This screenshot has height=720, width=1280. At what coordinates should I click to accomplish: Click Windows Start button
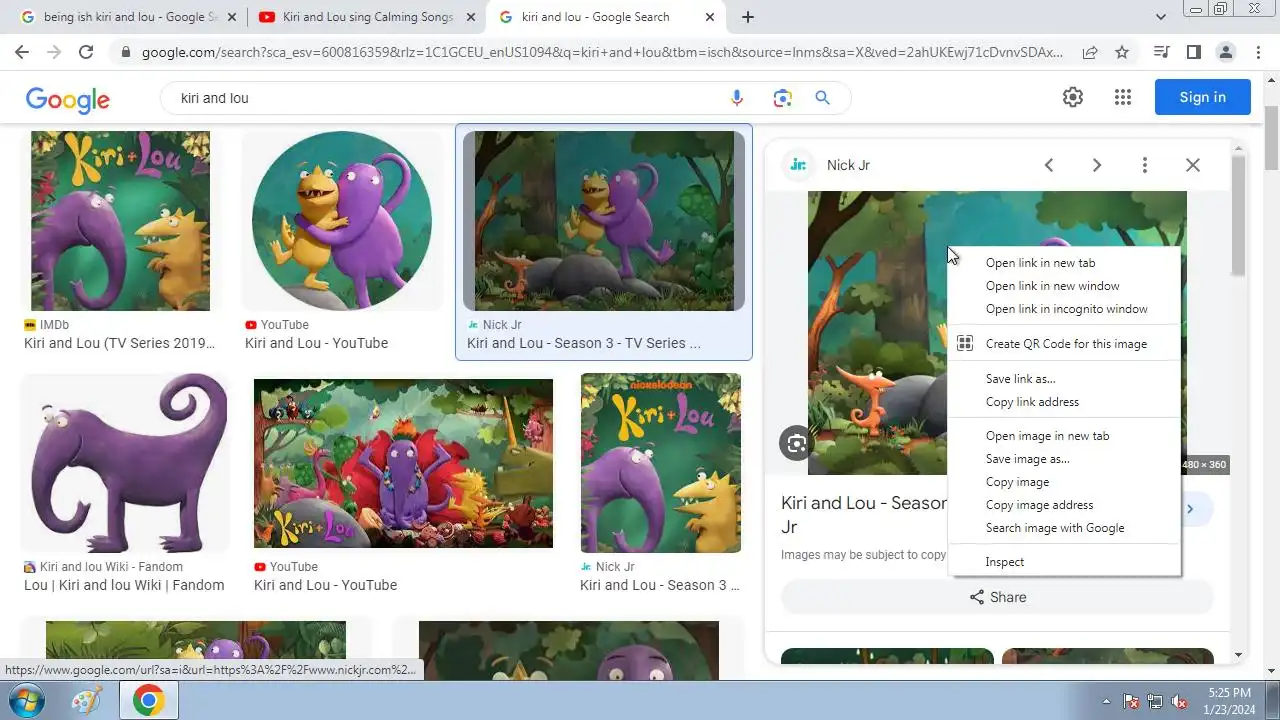(x=27, y=701)
